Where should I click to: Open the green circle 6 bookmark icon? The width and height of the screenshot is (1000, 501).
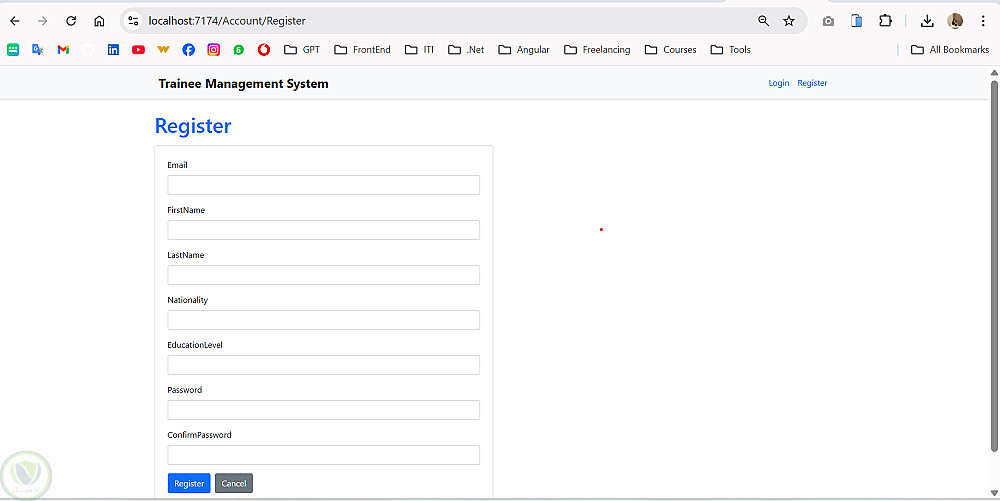239,50
